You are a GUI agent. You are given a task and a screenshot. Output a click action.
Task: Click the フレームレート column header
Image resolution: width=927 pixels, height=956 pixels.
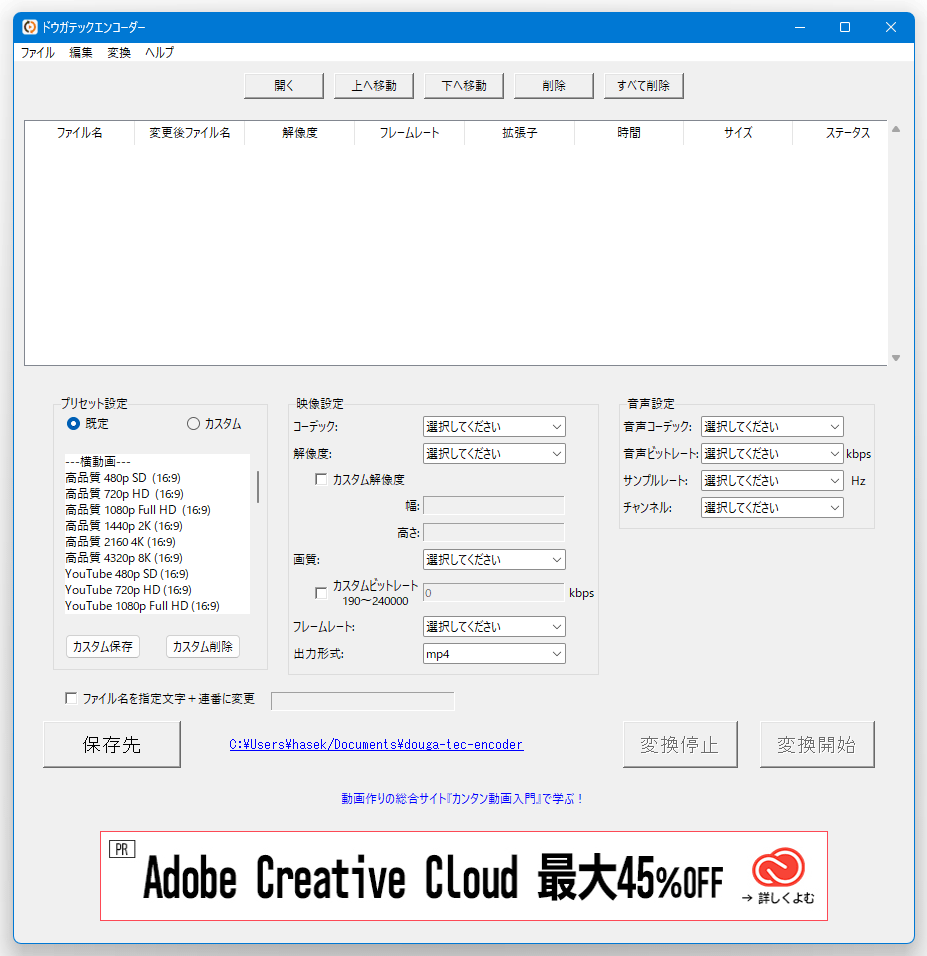coord(409,133)
